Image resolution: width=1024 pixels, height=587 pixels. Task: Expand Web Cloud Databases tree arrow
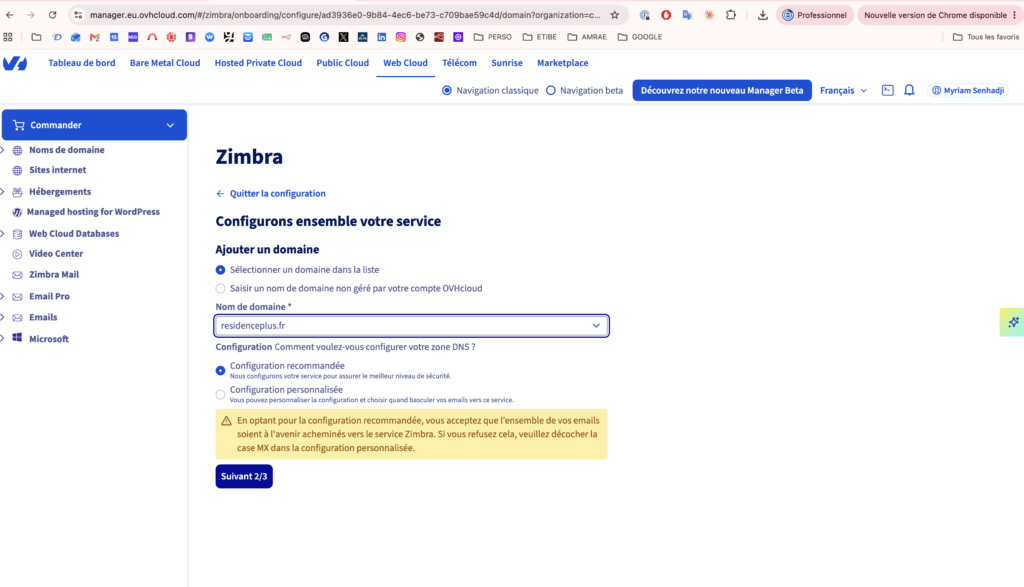[x=3, y=233]
